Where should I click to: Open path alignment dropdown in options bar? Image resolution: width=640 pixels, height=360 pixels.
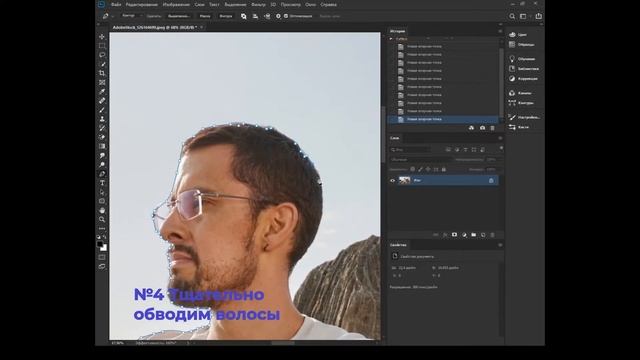pos(255,16)
